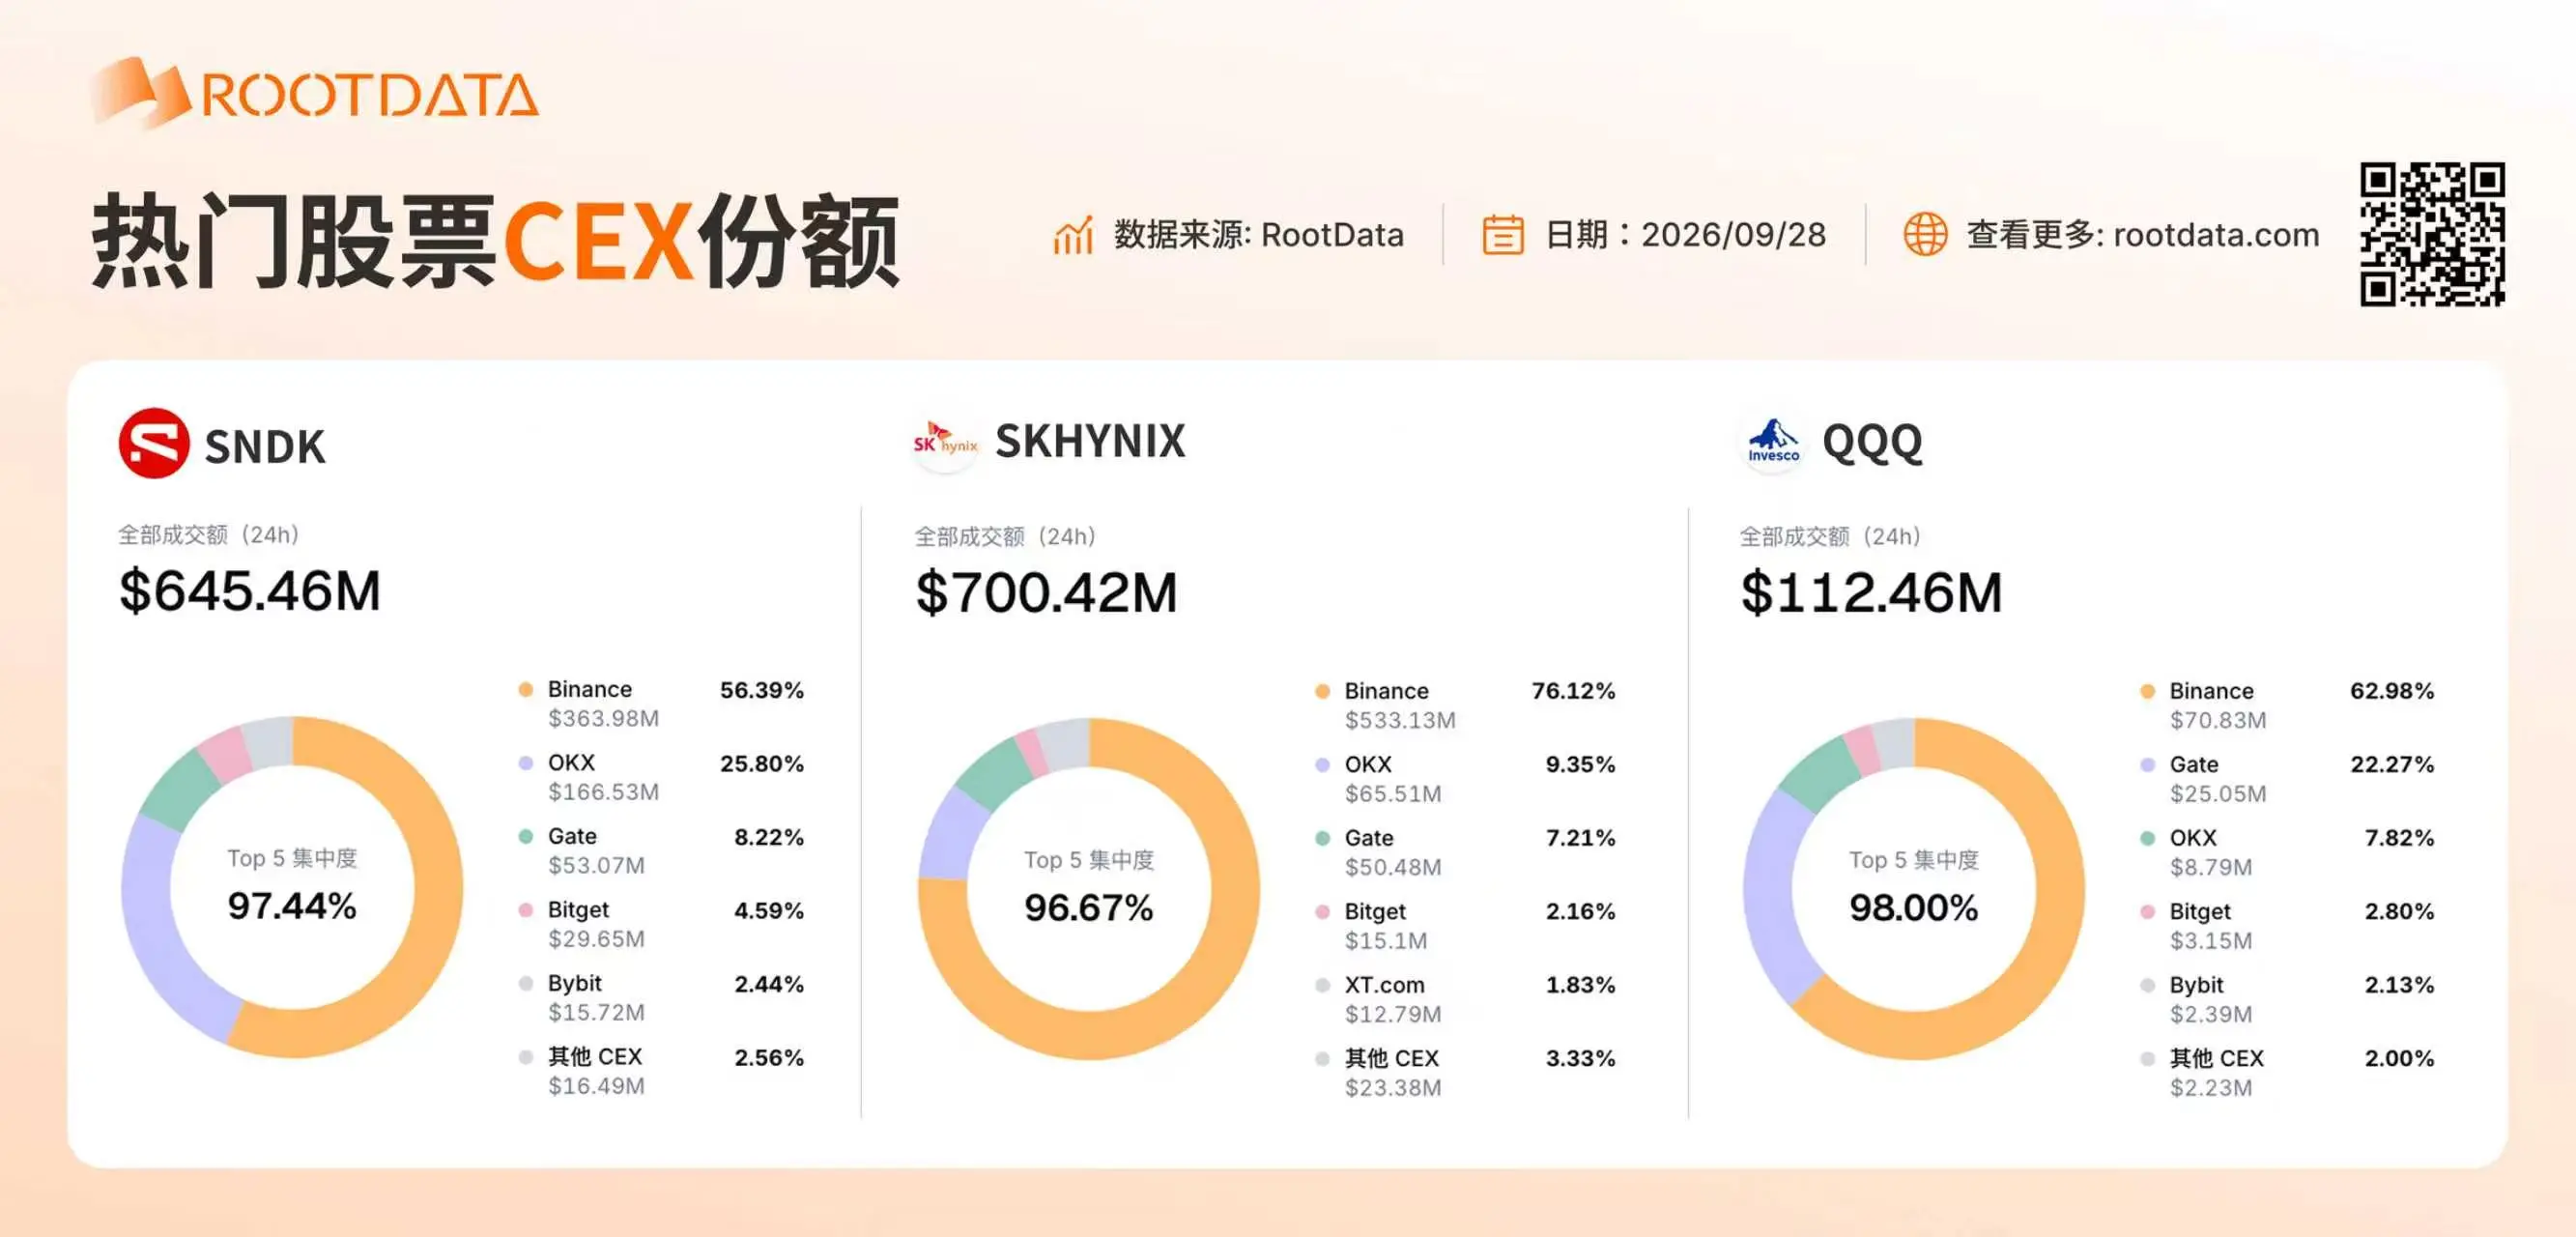Click QQQ Gate purple legend dot

pos(2147,765)
